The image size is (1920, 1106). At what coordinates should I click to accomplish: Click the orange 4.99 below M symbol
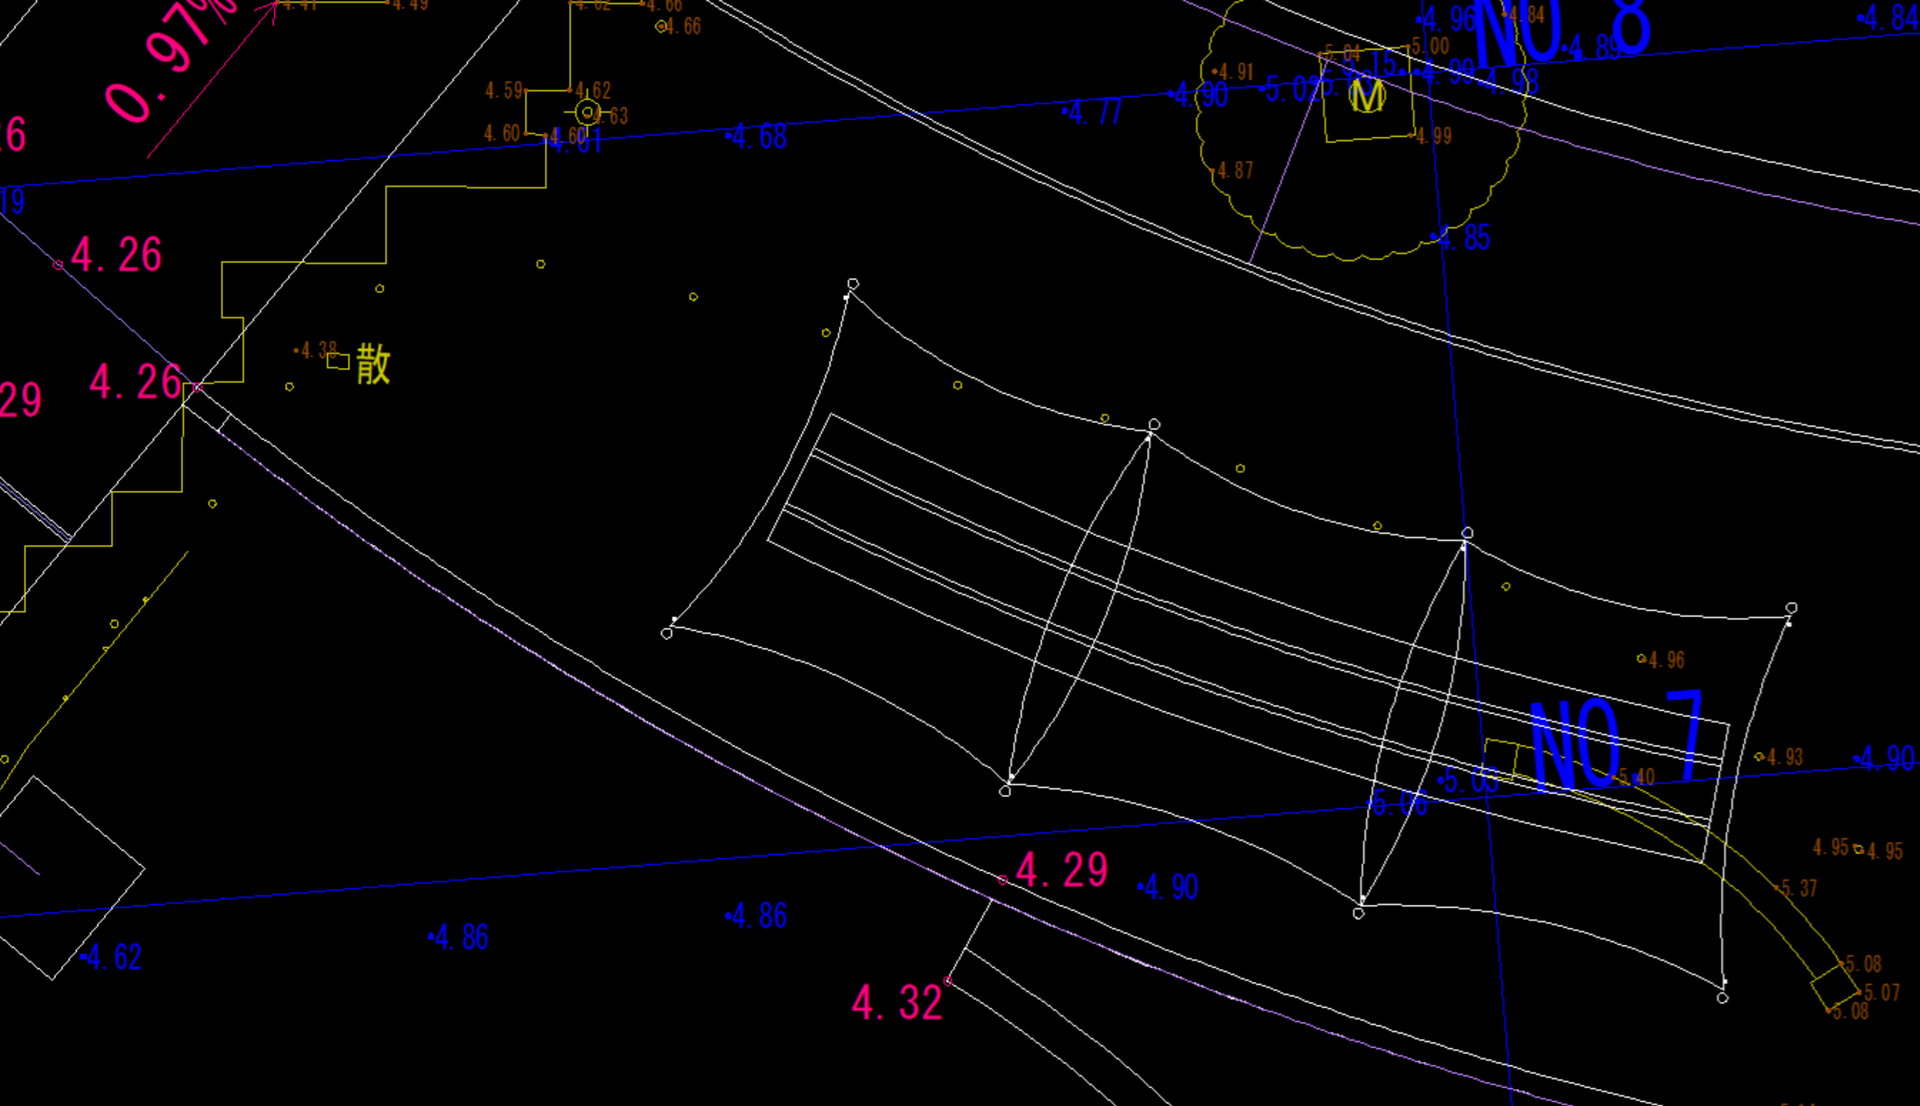click(1434, 136)
